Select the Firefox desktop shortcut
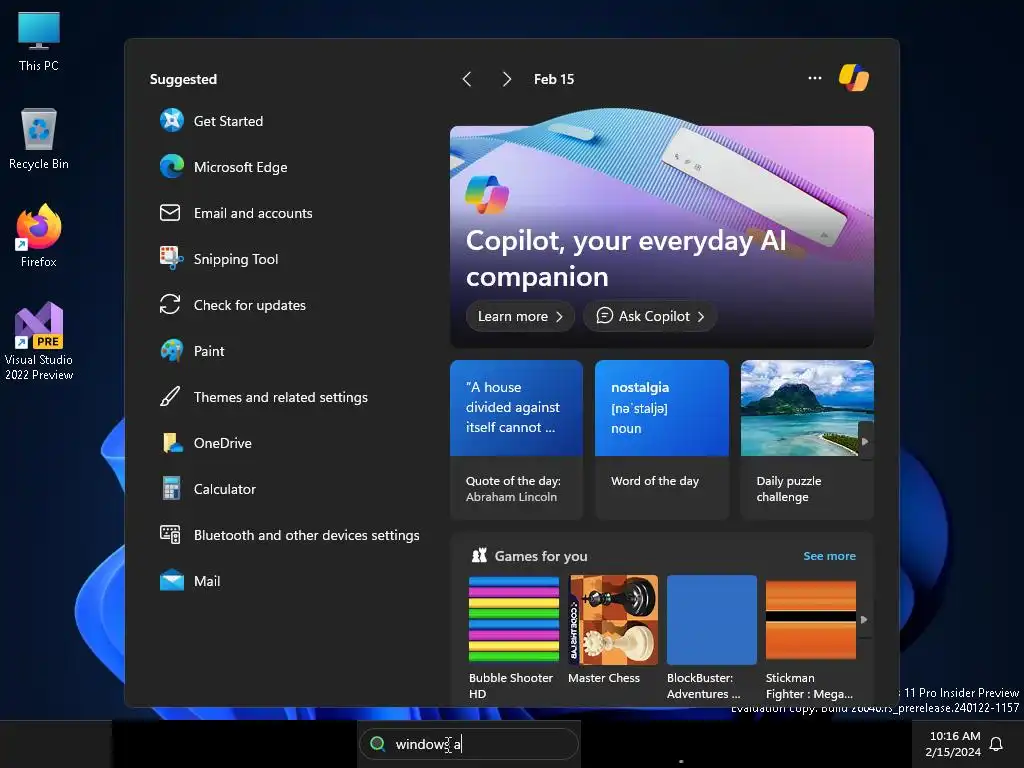 pos(39,236)
